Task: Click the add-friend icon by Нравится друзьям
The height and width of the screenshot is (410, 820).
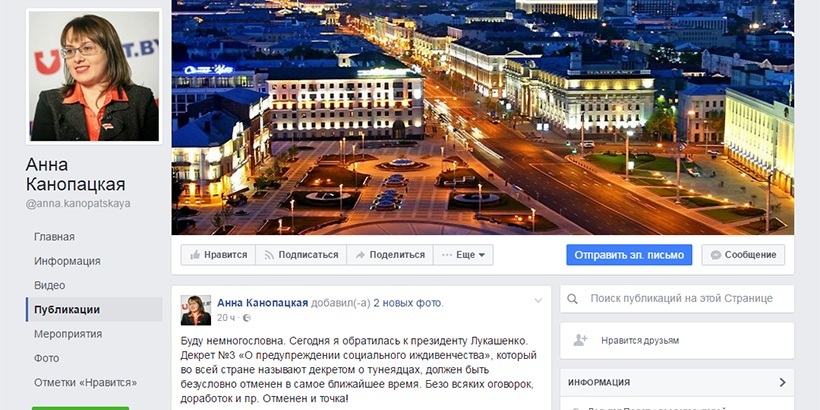Action: [580, 340]
